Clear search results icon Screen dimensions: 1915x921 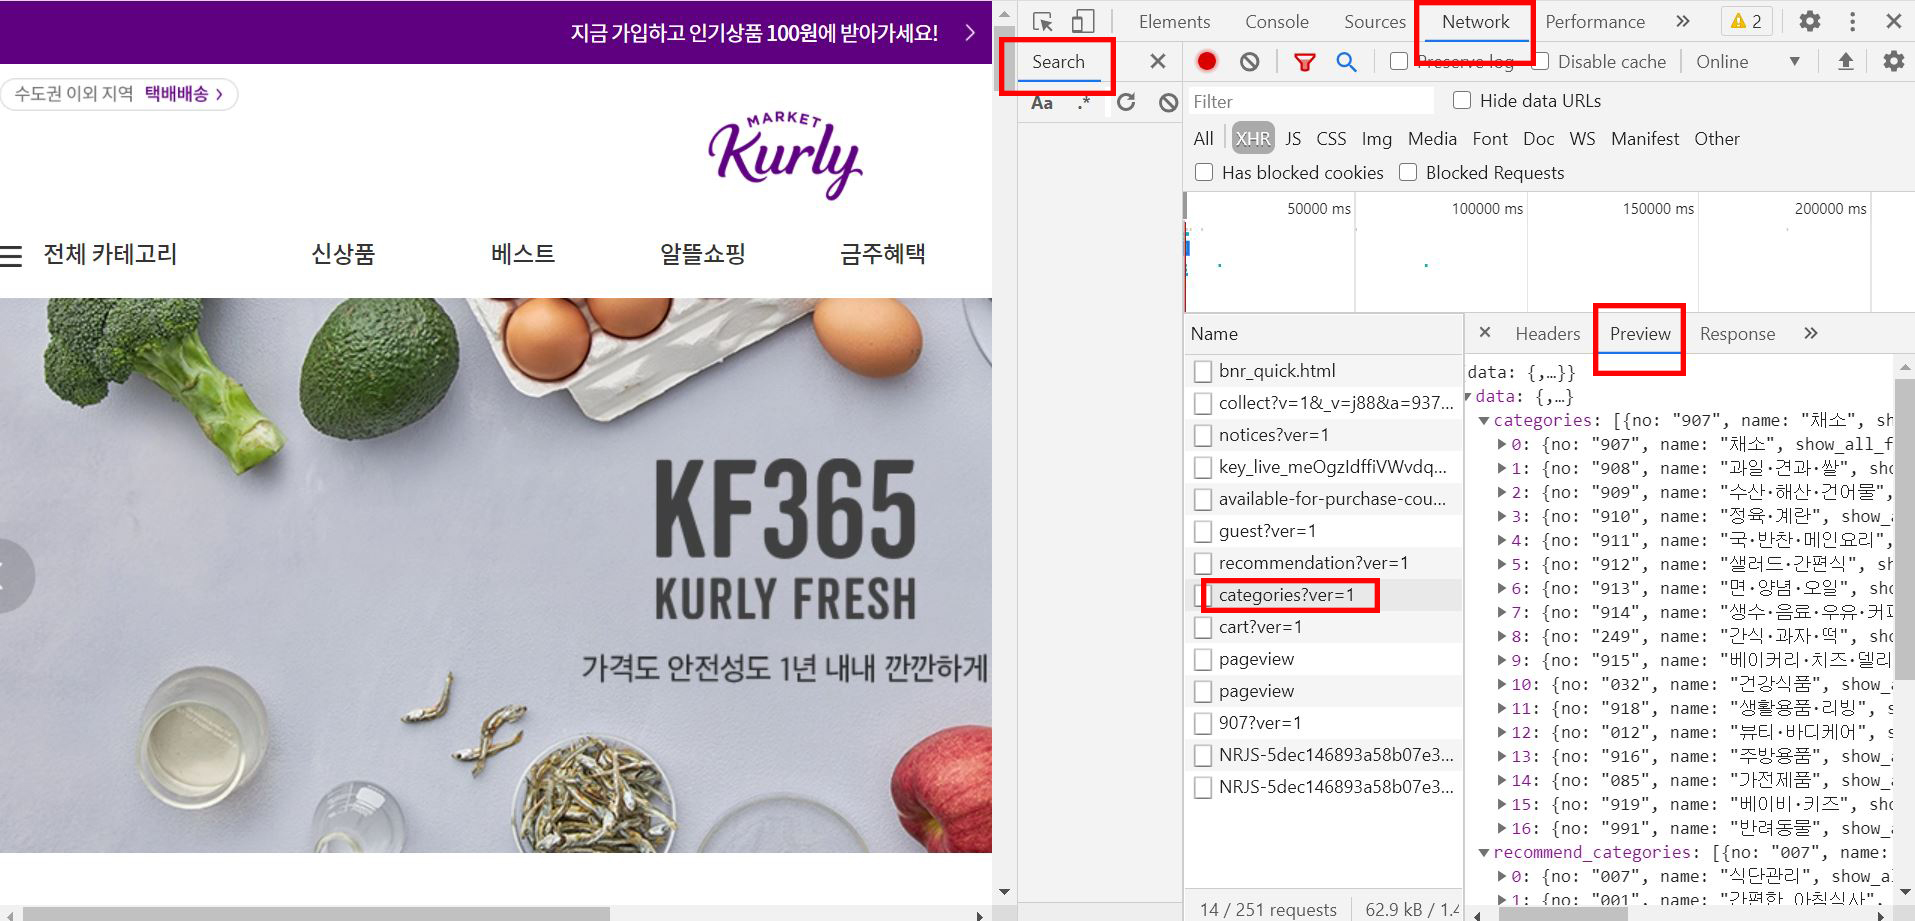coord(1168,102)
